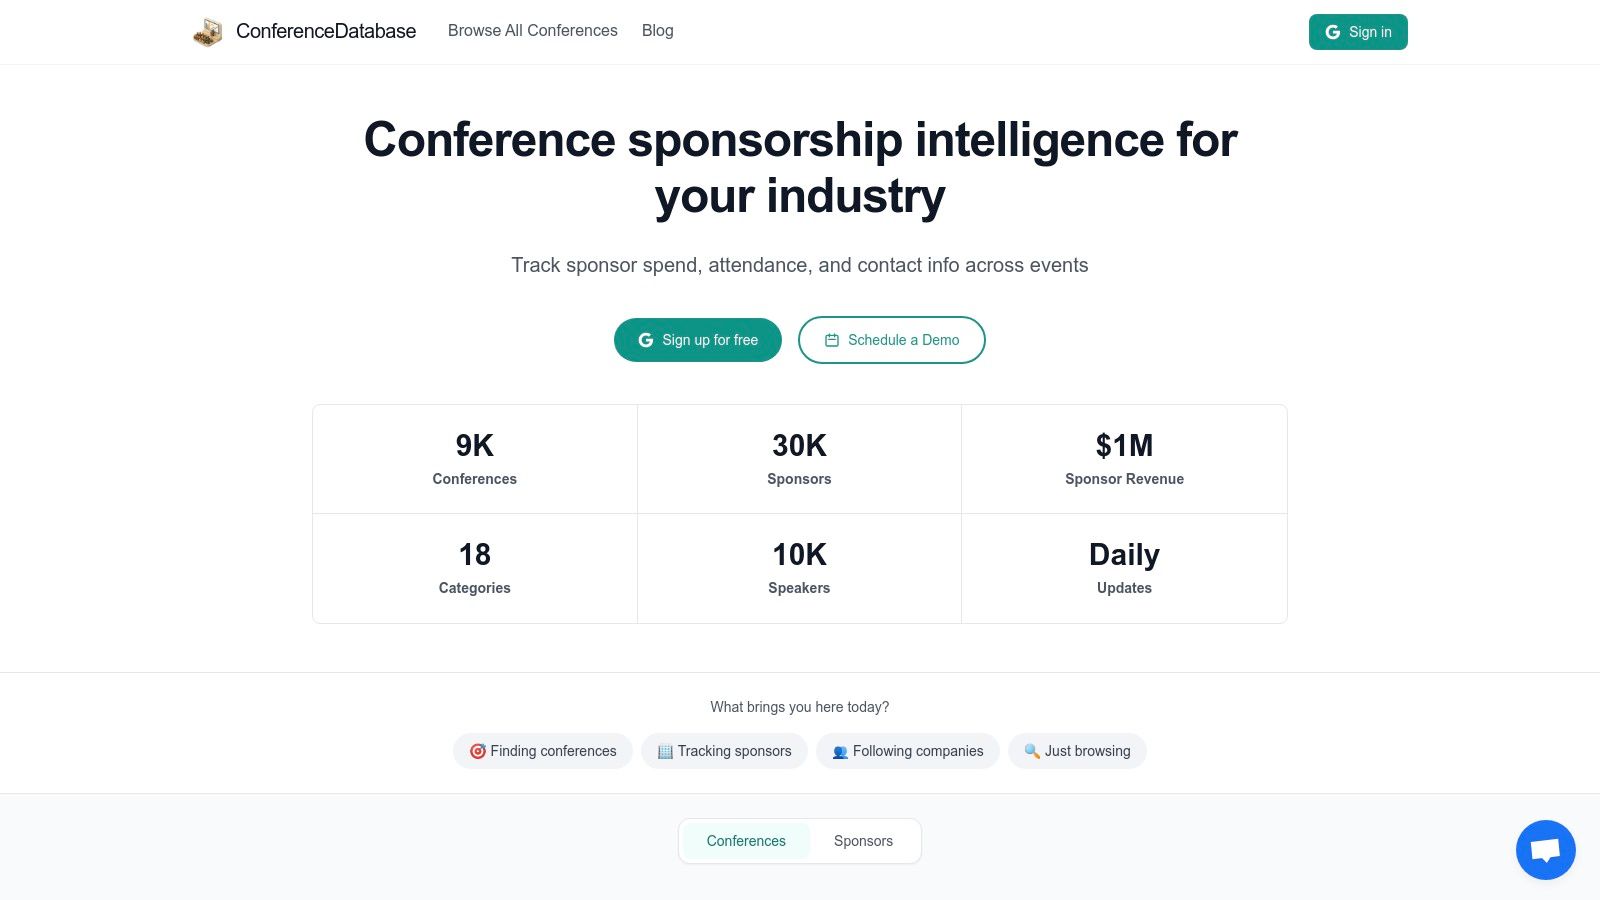The width and height of the screenshot is (1600, 900).
Task: Click the building icon on Tracking sponsors chip
Action: click(664, 751)
